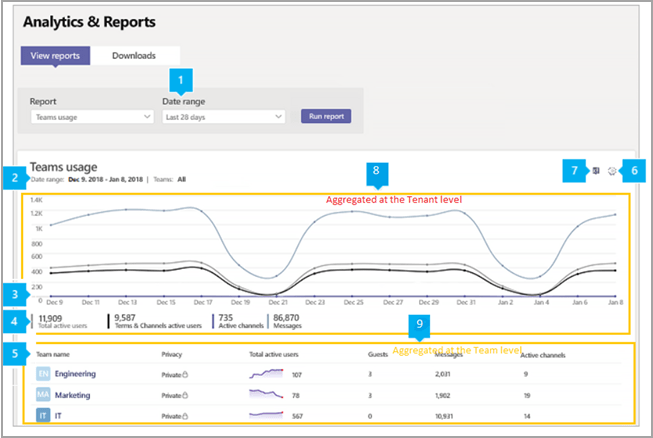The height and width of the screenshot is (438, 653).
Task: Switch to the Downloads tab
Action: click(x=134, y=55)
